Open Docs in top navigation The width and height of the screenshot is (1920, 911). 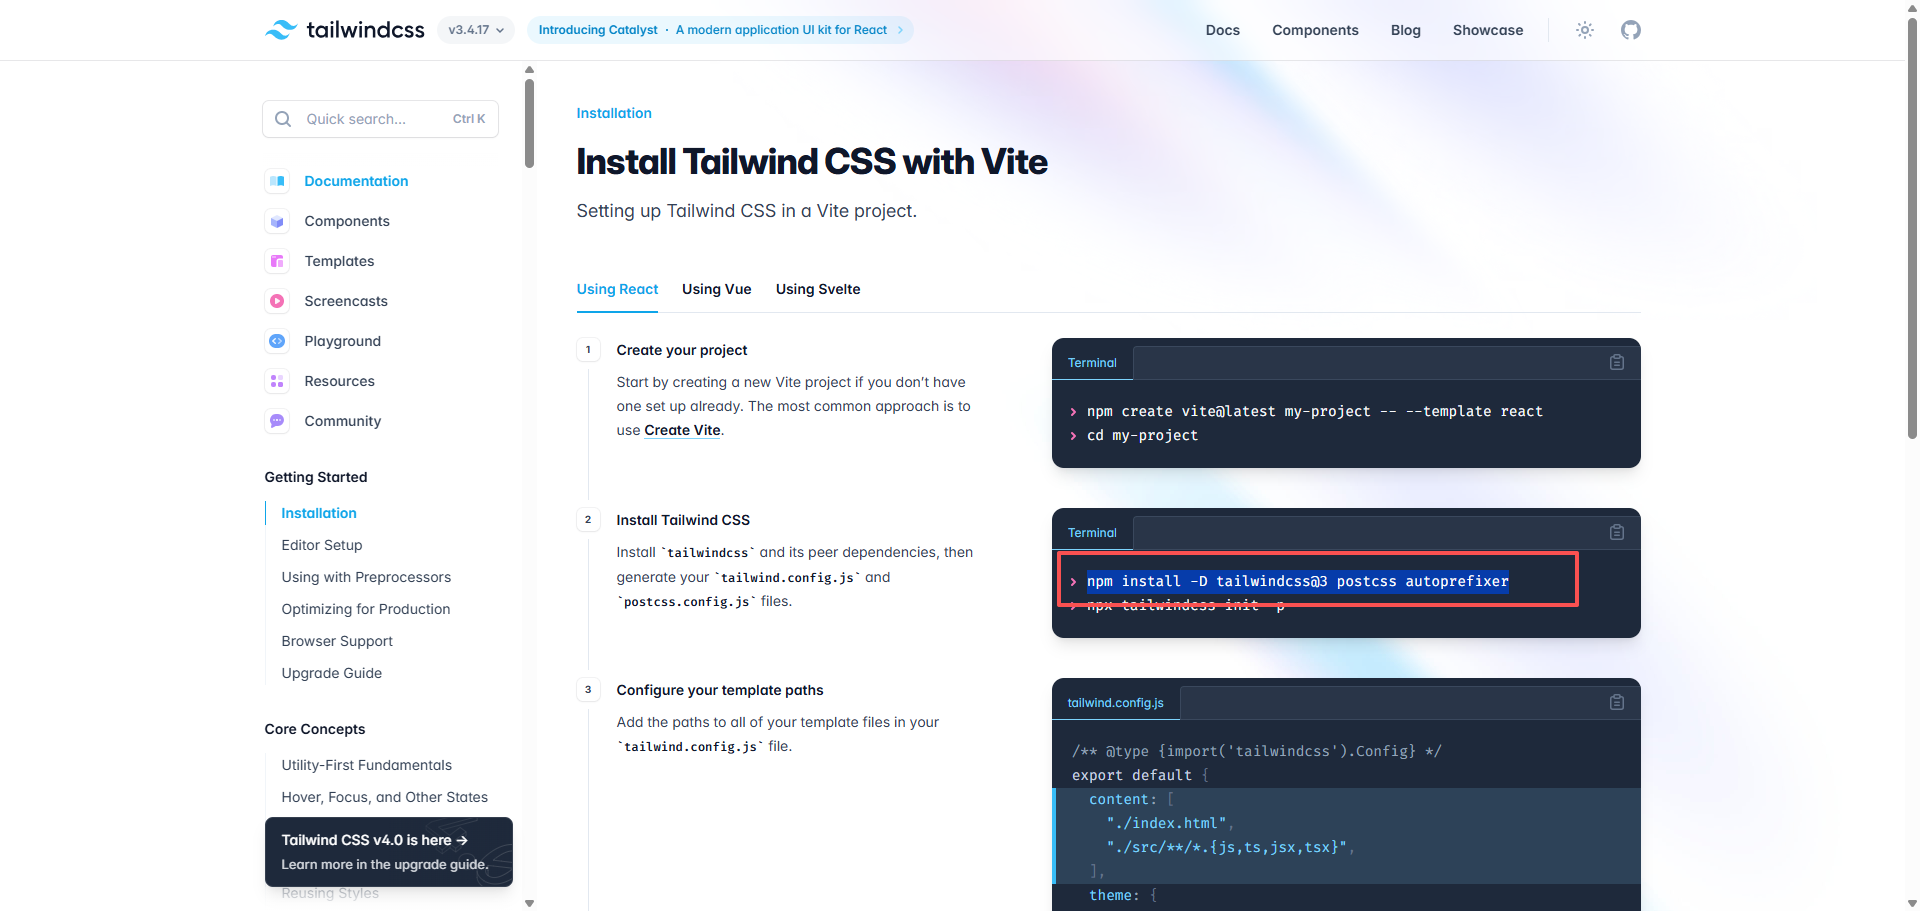(x=1222, y=30)
